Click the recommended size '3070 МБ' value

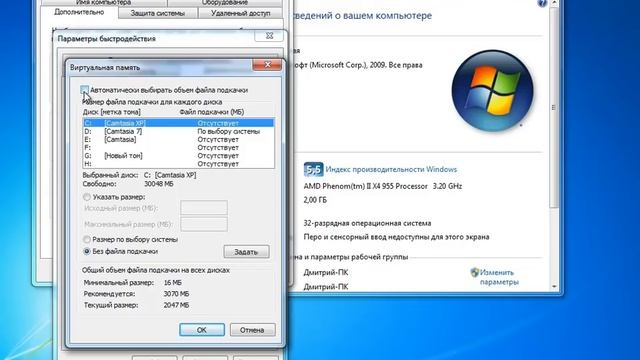pos(176,294)
